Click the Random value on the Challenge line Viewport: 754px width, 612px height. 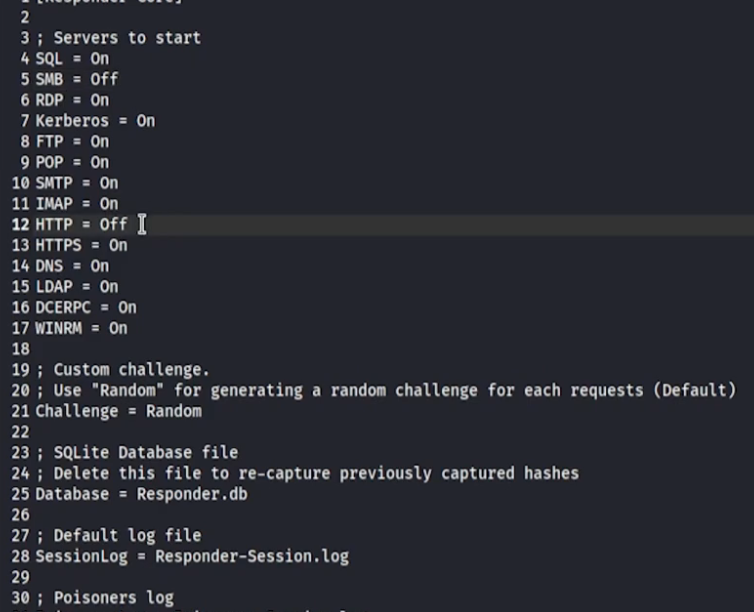point(173,411)
